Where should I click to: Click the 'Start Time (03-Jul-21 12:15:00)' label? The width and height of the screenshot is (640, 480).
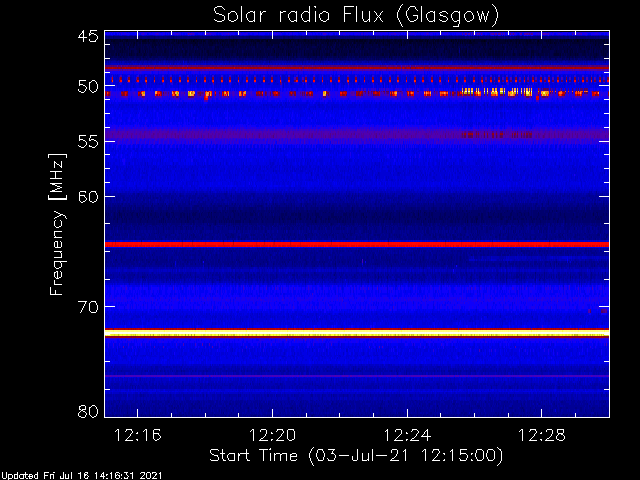pyautogui.click(x=356, y=456)
